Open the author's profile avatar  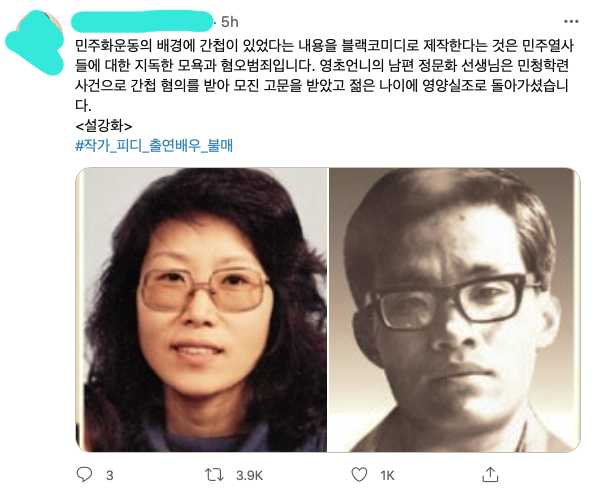(x=35, y=42)
